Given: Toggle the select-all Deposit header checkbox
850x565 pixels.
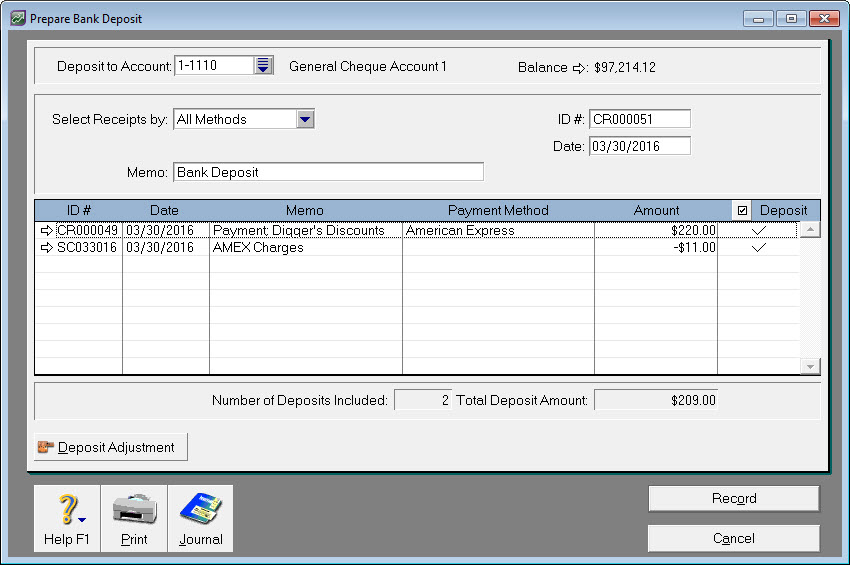Looking at the screenshot, I should (x=742, y=210).
